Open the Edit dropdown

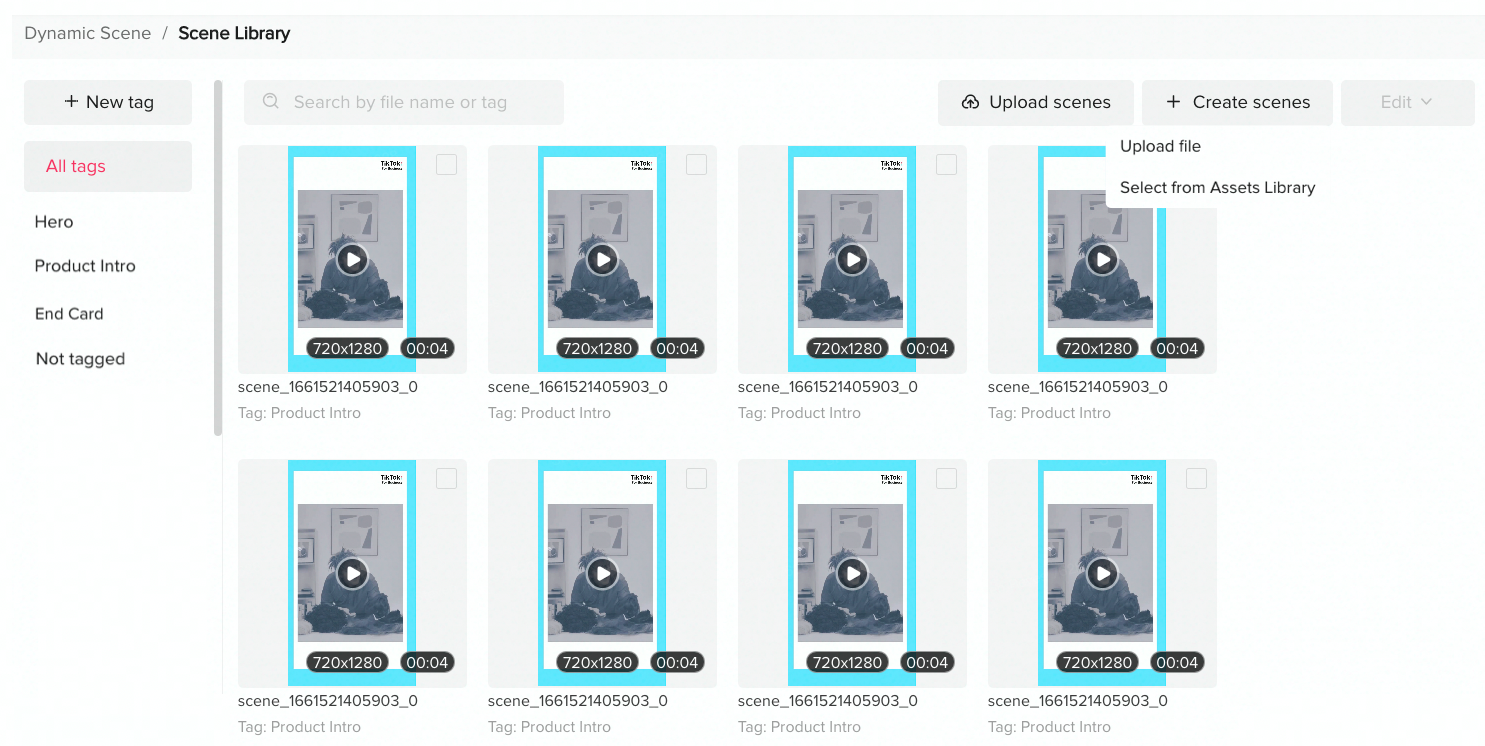[1407, 102]
